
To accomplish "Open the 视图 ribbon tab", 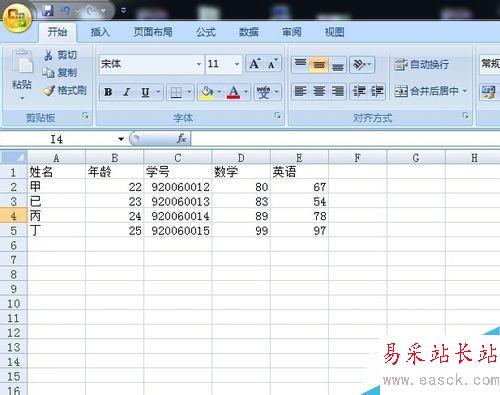I will point(334,32).
